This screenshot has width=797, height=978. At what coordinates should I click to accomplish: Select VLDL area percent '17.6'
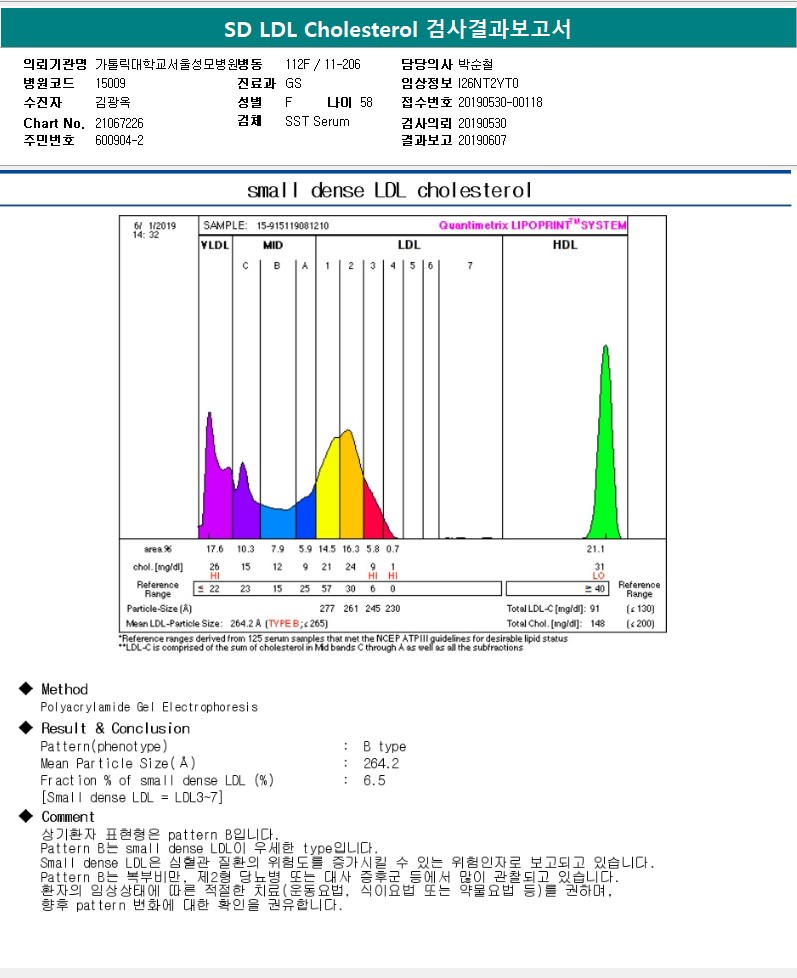click(x=215, y=549)
